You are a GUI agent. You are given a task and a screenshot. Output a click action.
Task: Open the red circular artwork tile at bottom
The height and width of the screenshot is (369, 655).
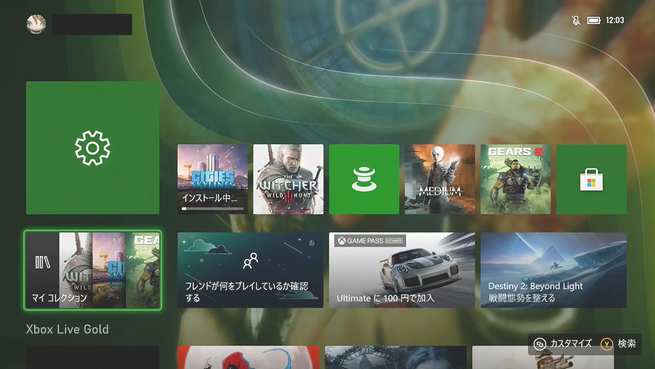(248, 357)
